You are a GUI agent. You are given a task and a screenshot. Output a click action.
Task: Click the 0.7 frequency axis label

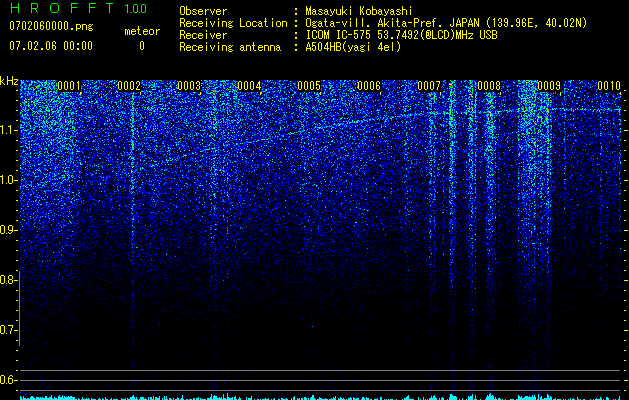8,330
